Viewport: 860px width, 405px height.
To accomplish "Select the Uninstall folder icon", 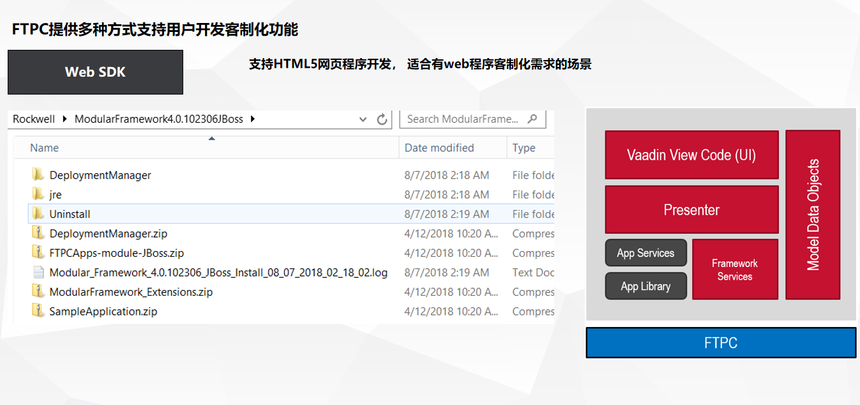I will coord(38,214).
